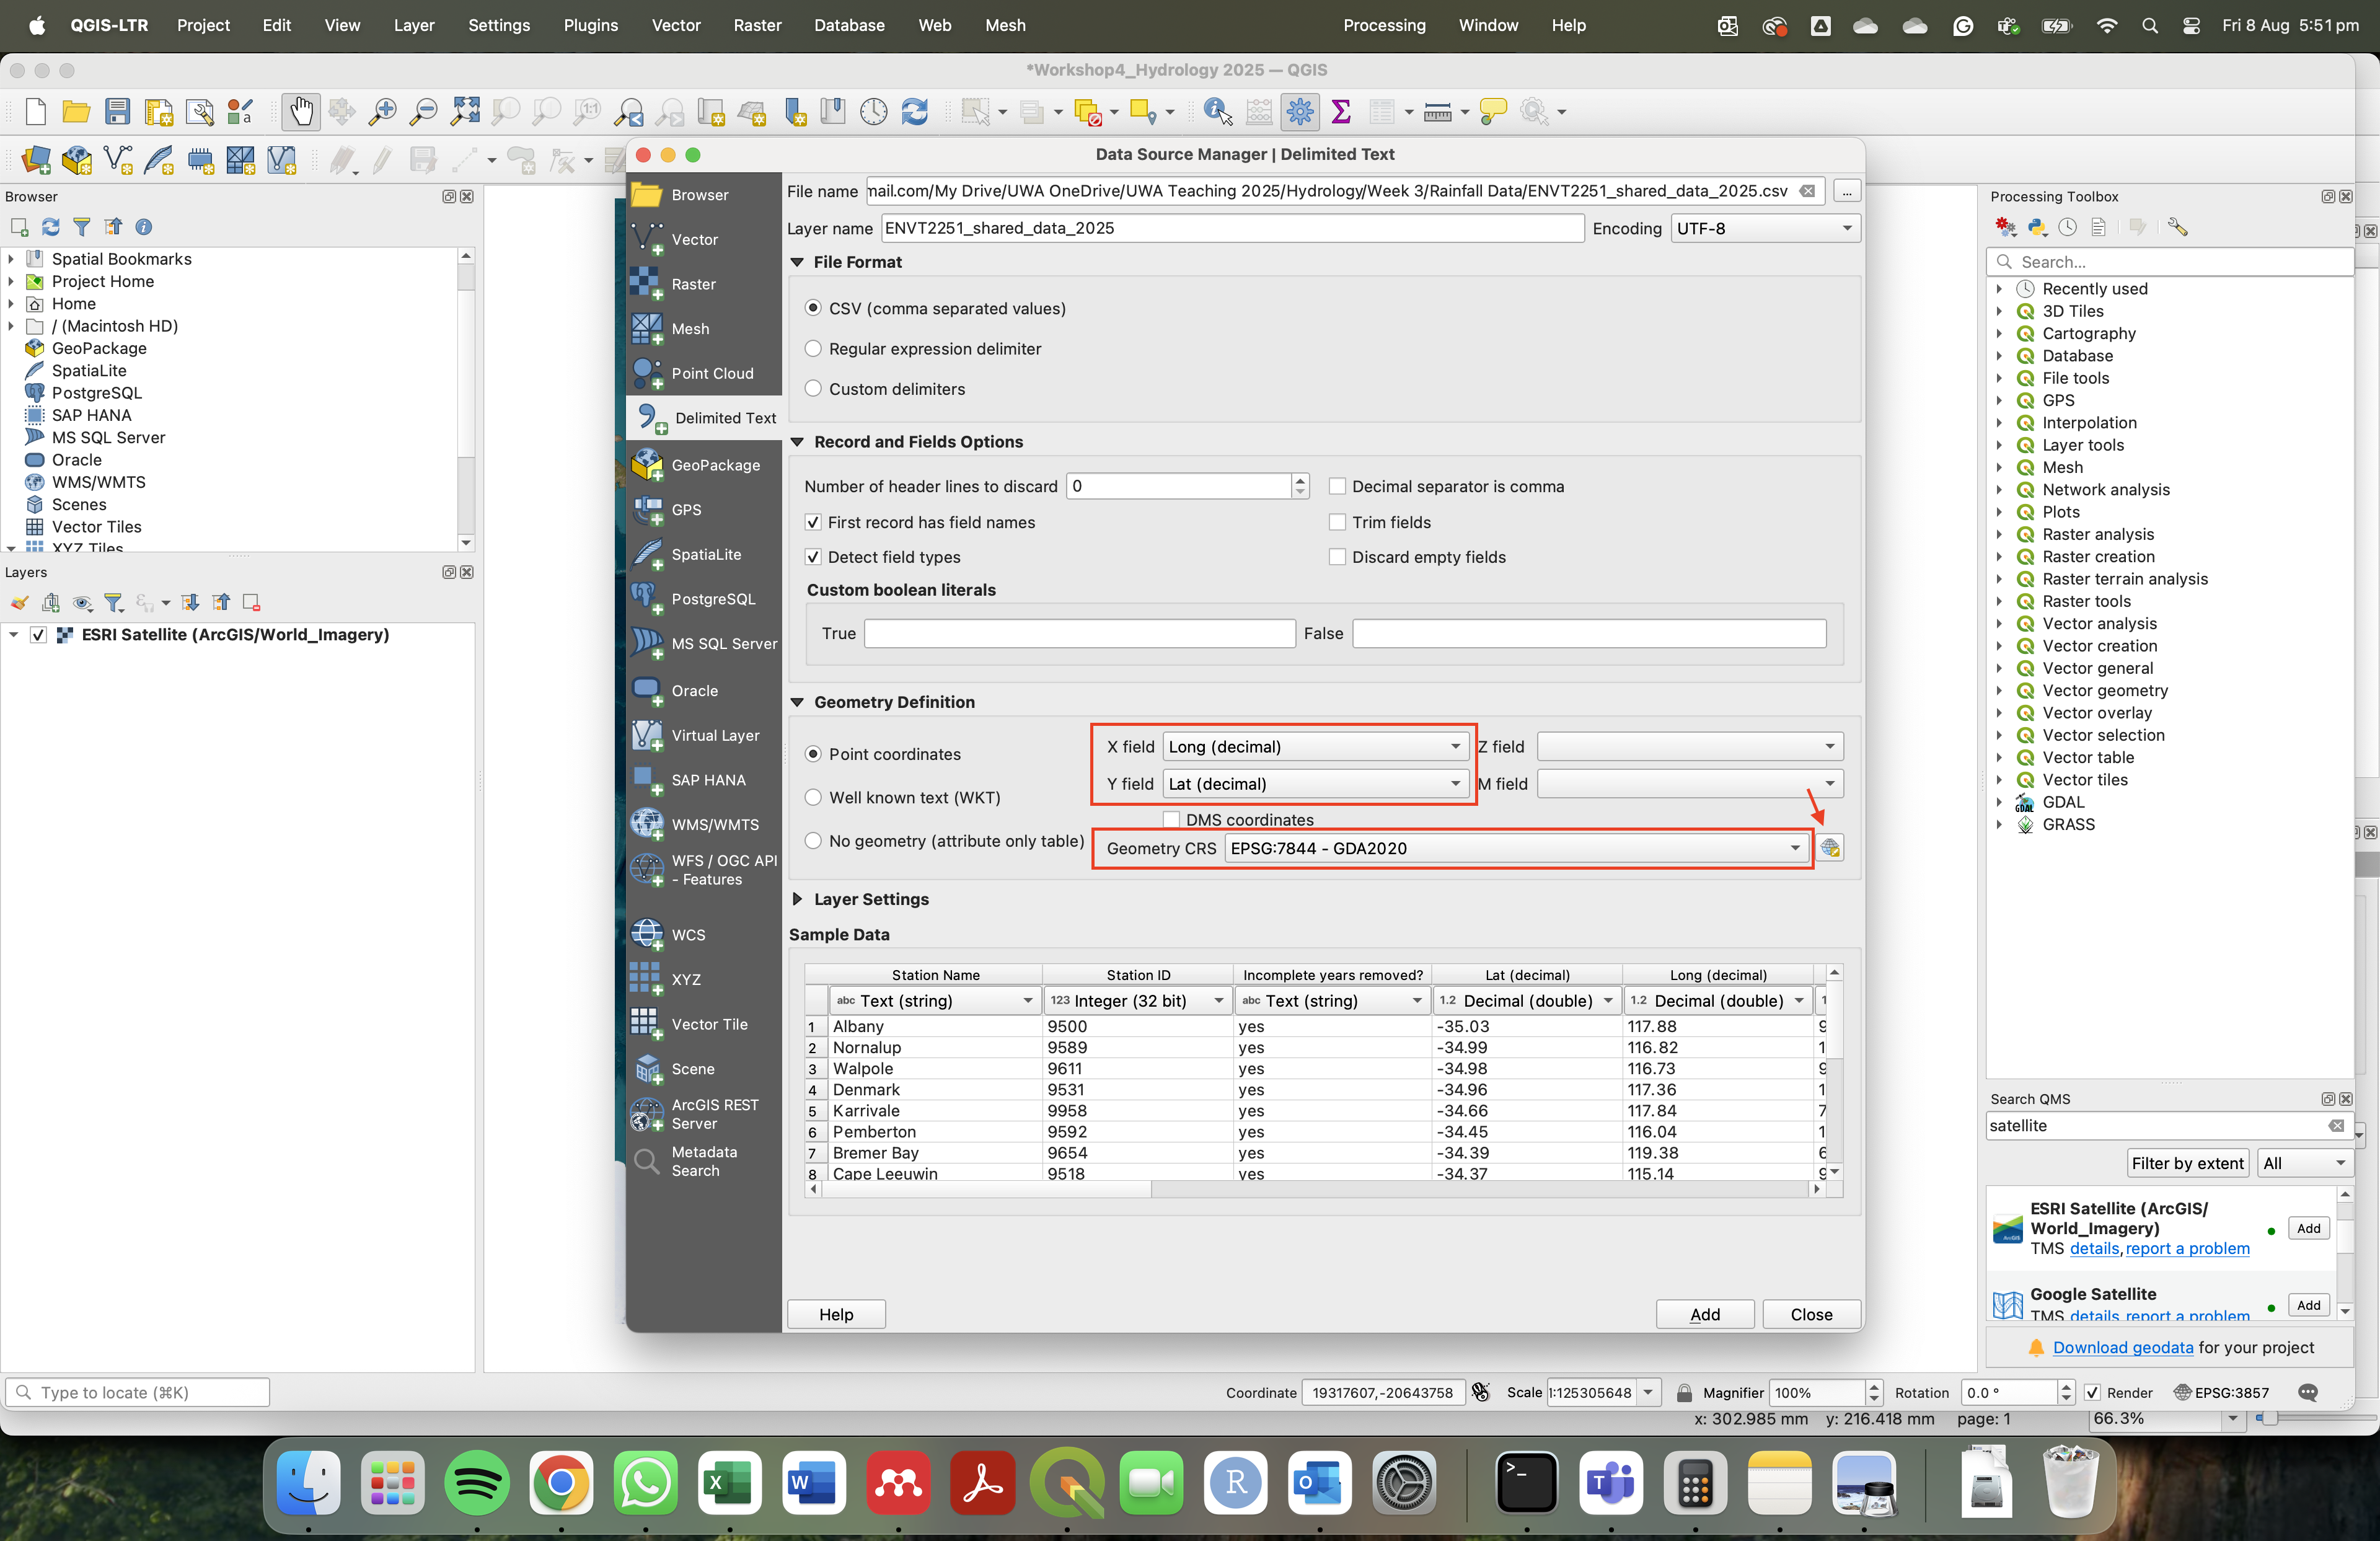Image resolution: width=2380 pixels, height=1541 pixels.
Task: Click the Download geodata link
Action: (x=2122, y=1348)
